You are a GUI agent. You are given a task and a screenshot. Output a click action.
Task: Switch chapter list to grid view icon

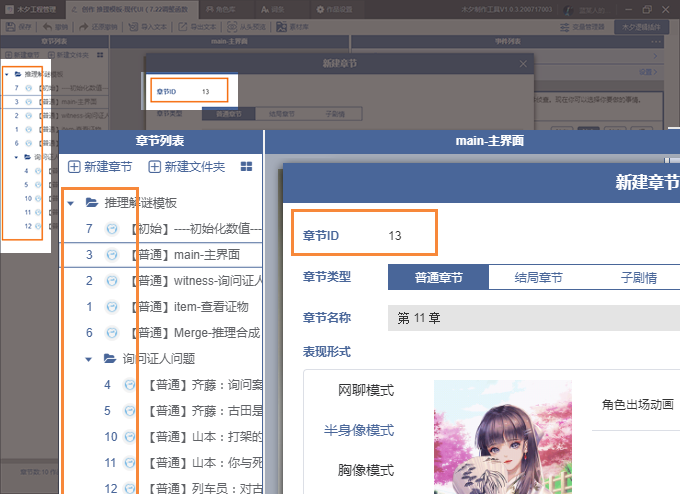[x=246, y=167]
